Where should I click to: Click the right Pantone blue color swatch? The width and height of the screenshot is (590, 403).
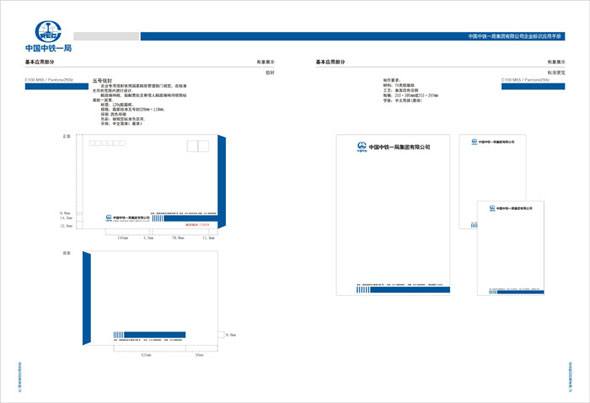[533, 87]
